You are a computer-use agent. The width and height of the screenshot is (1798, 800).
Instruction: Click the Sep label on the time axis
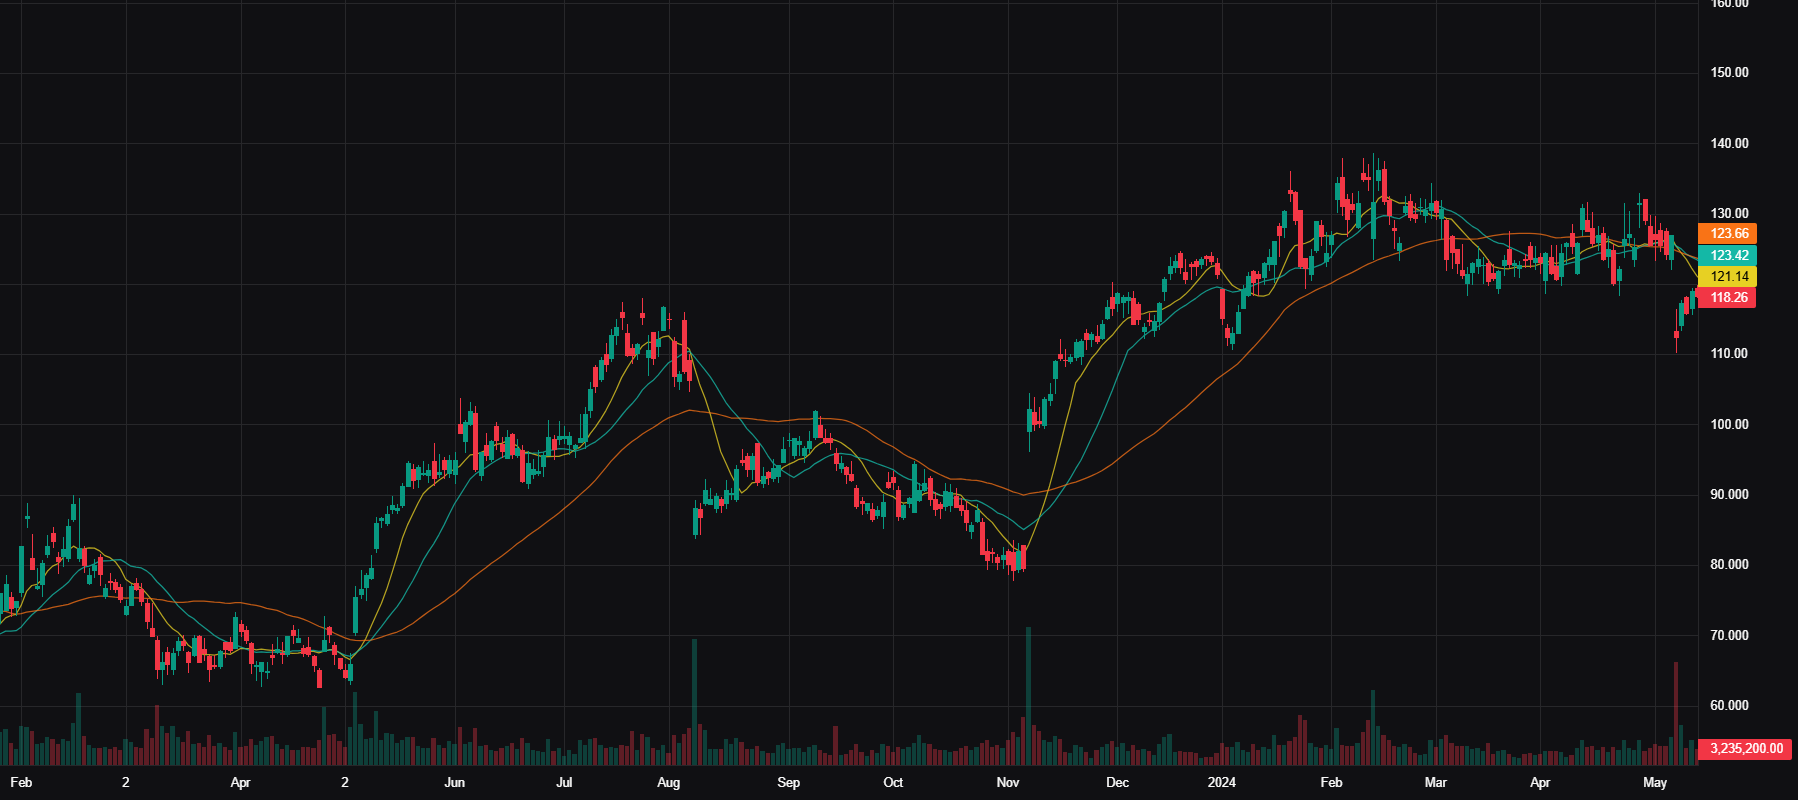tap(789, 783)
